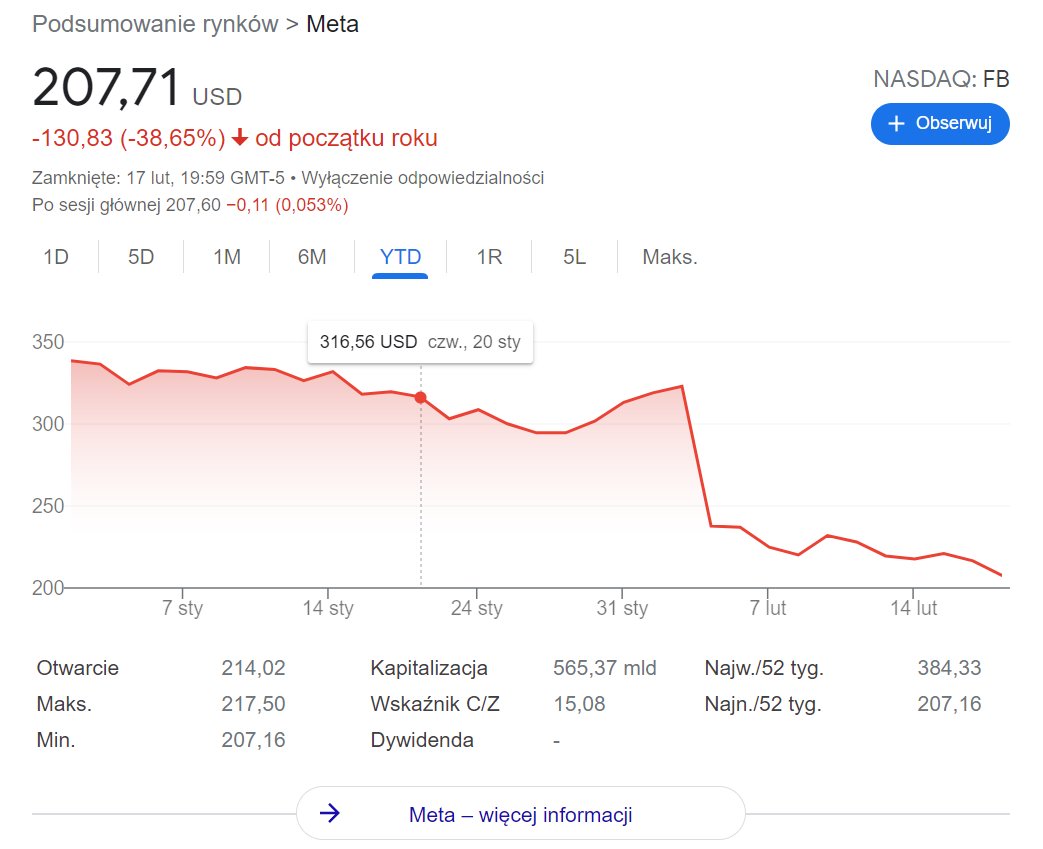
Task: Click the 14 lut axis label
Action: coord(913,608)
